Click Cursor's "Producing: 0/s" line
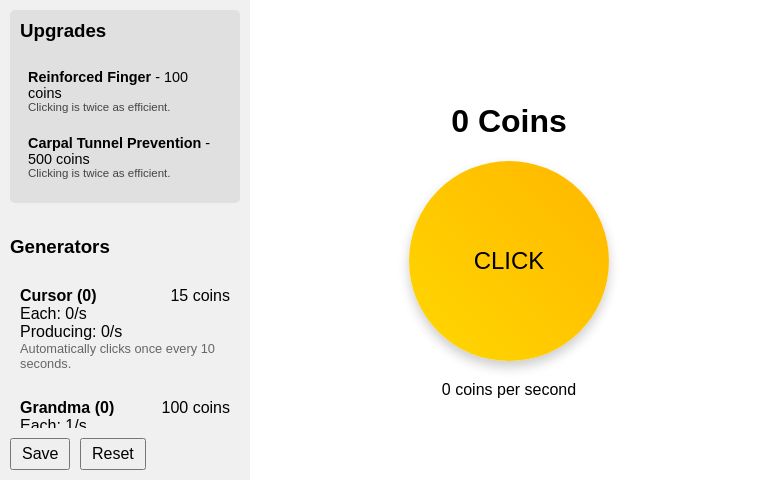 (71, 332)
